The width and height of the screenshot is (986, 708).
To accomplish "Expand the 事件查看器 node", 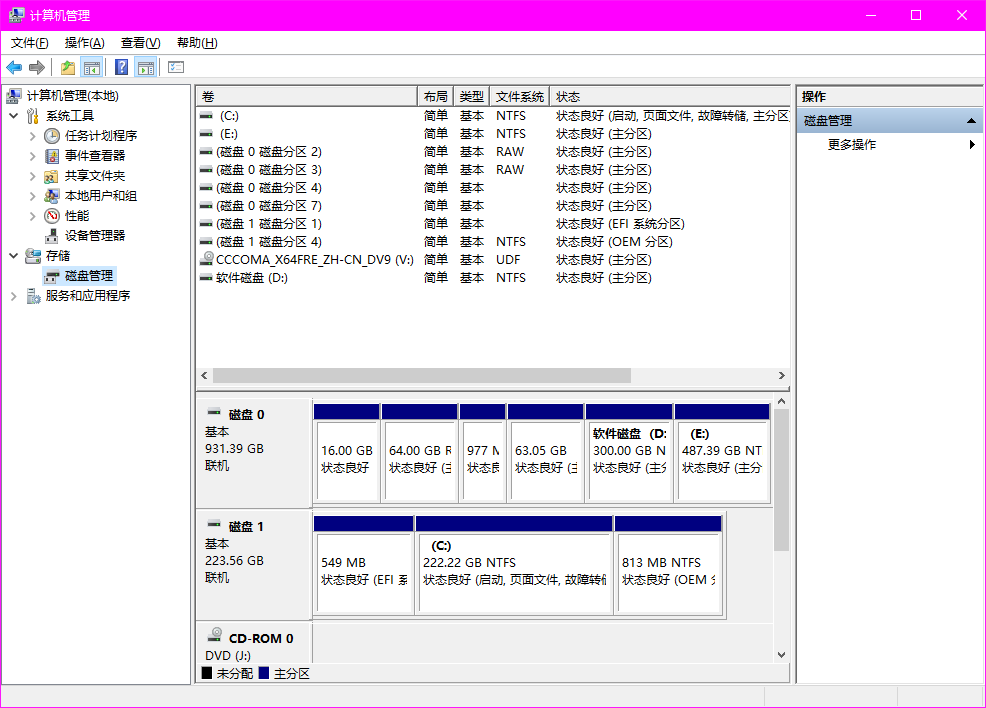I will point(32,156).
